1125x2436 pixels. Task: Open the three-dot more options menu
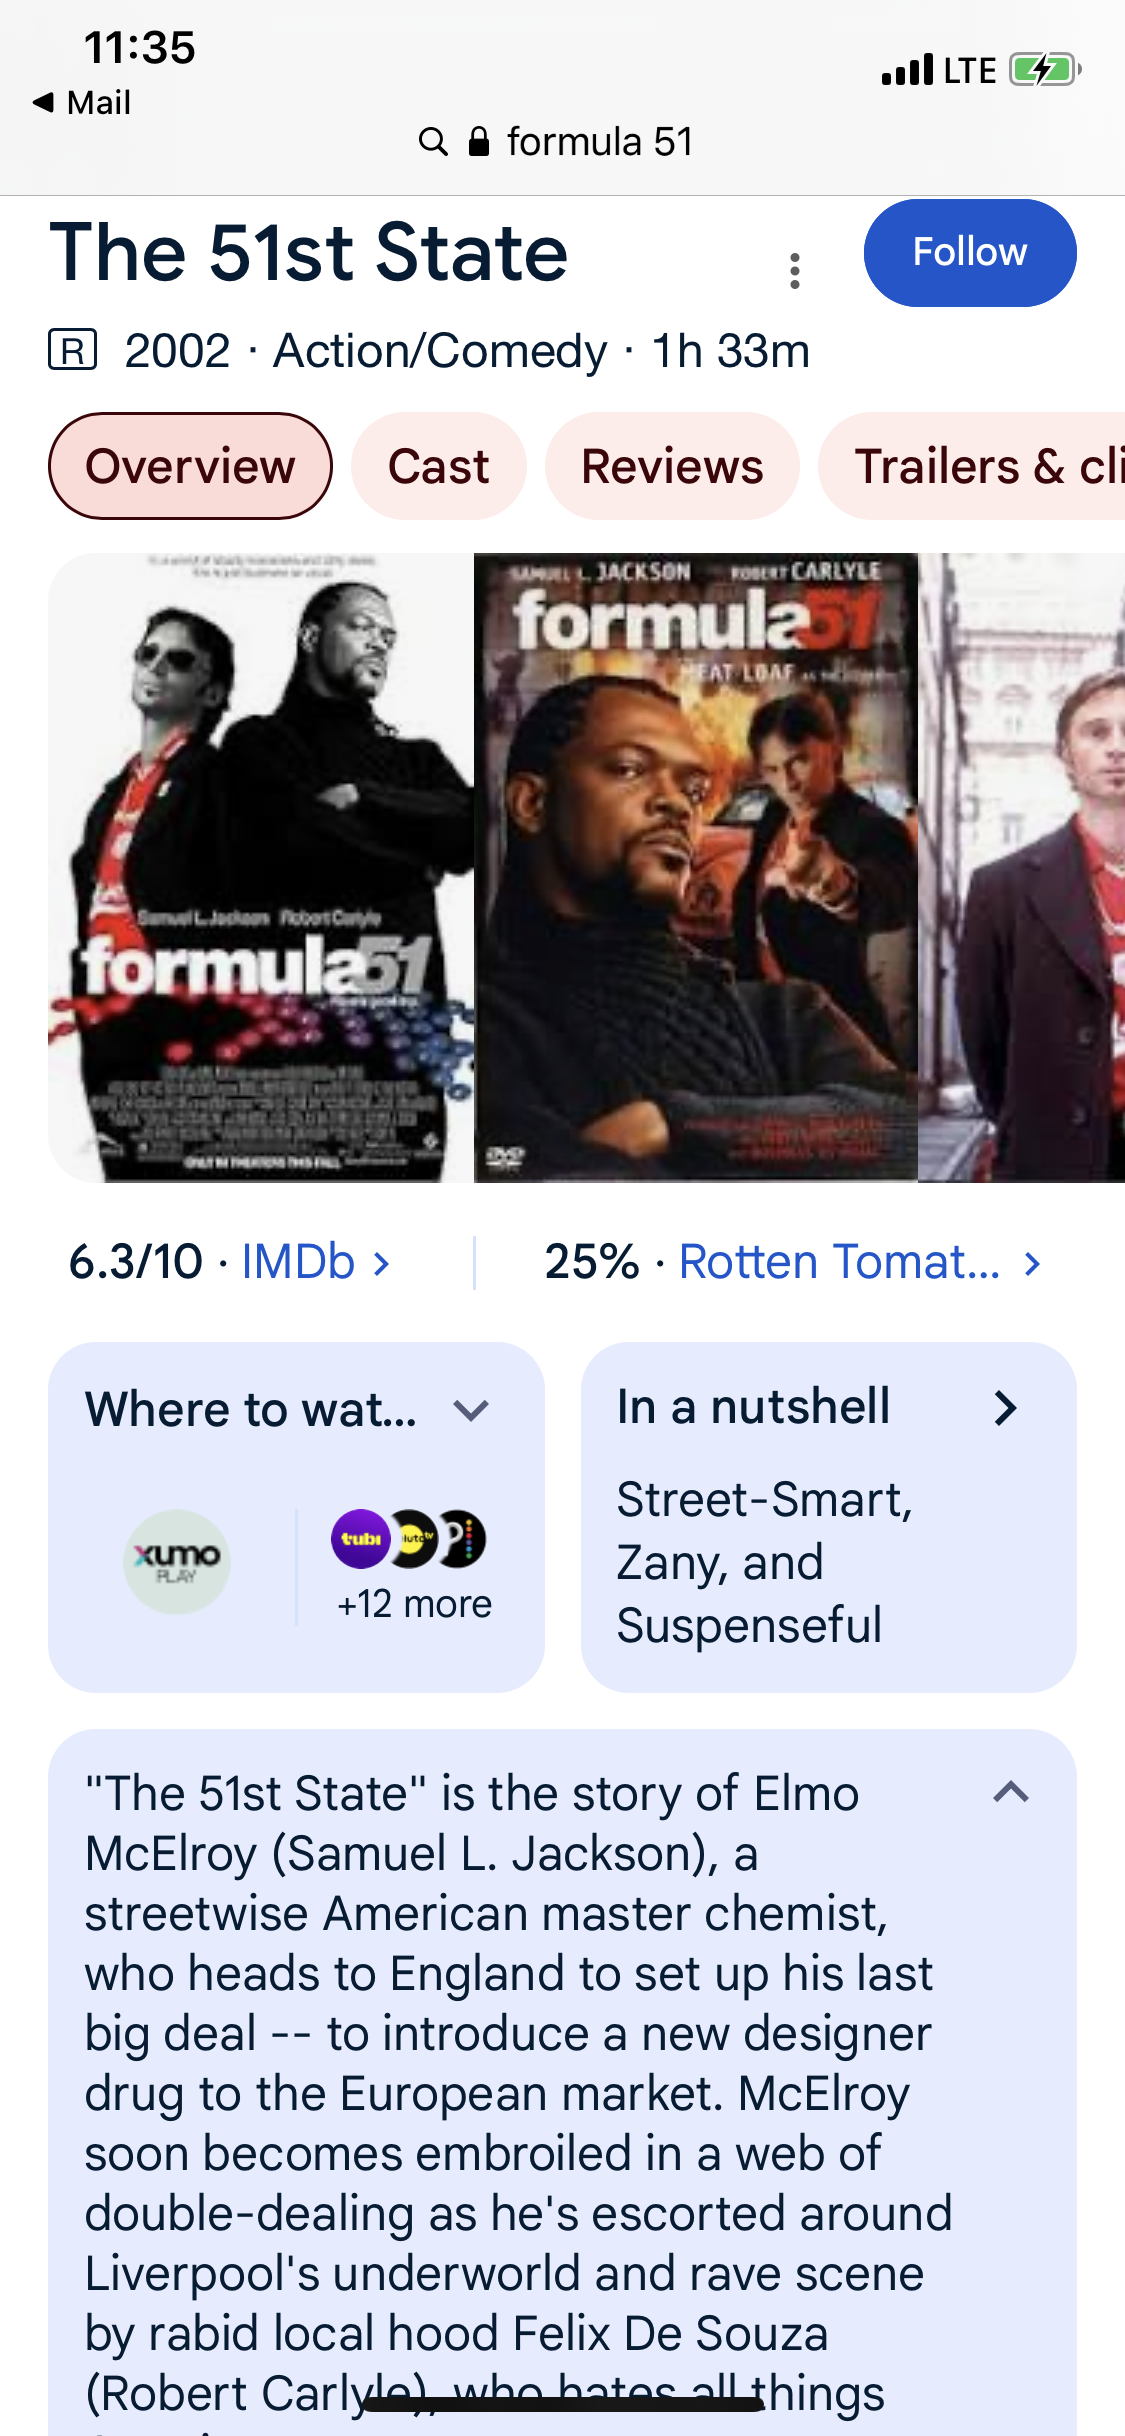coord(795,271)
